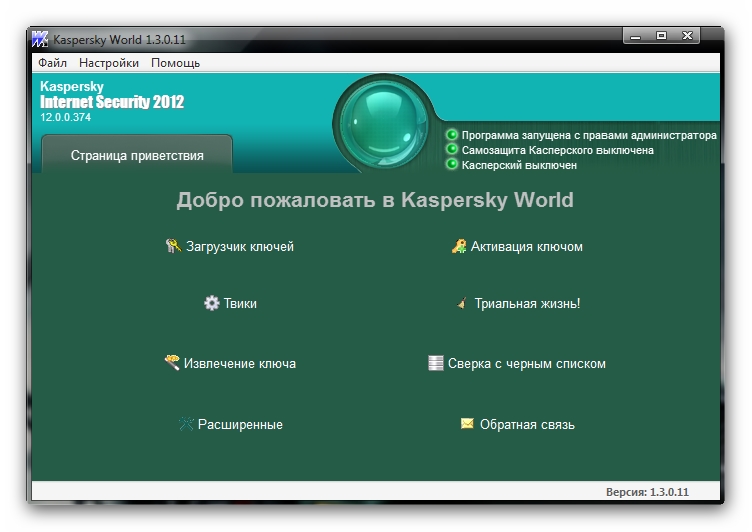
Task: Click the green indicator beside Самозащита Касперского выключена
Action: pyautogui.click(x=452, y=149)
